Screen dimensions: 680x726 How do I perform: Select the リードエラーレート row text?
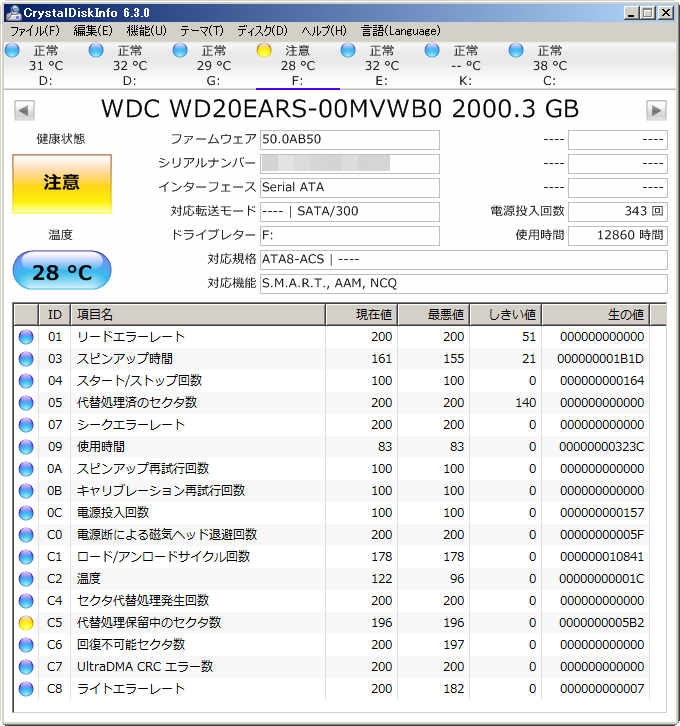pyautogui.click(x=131, y=337)
